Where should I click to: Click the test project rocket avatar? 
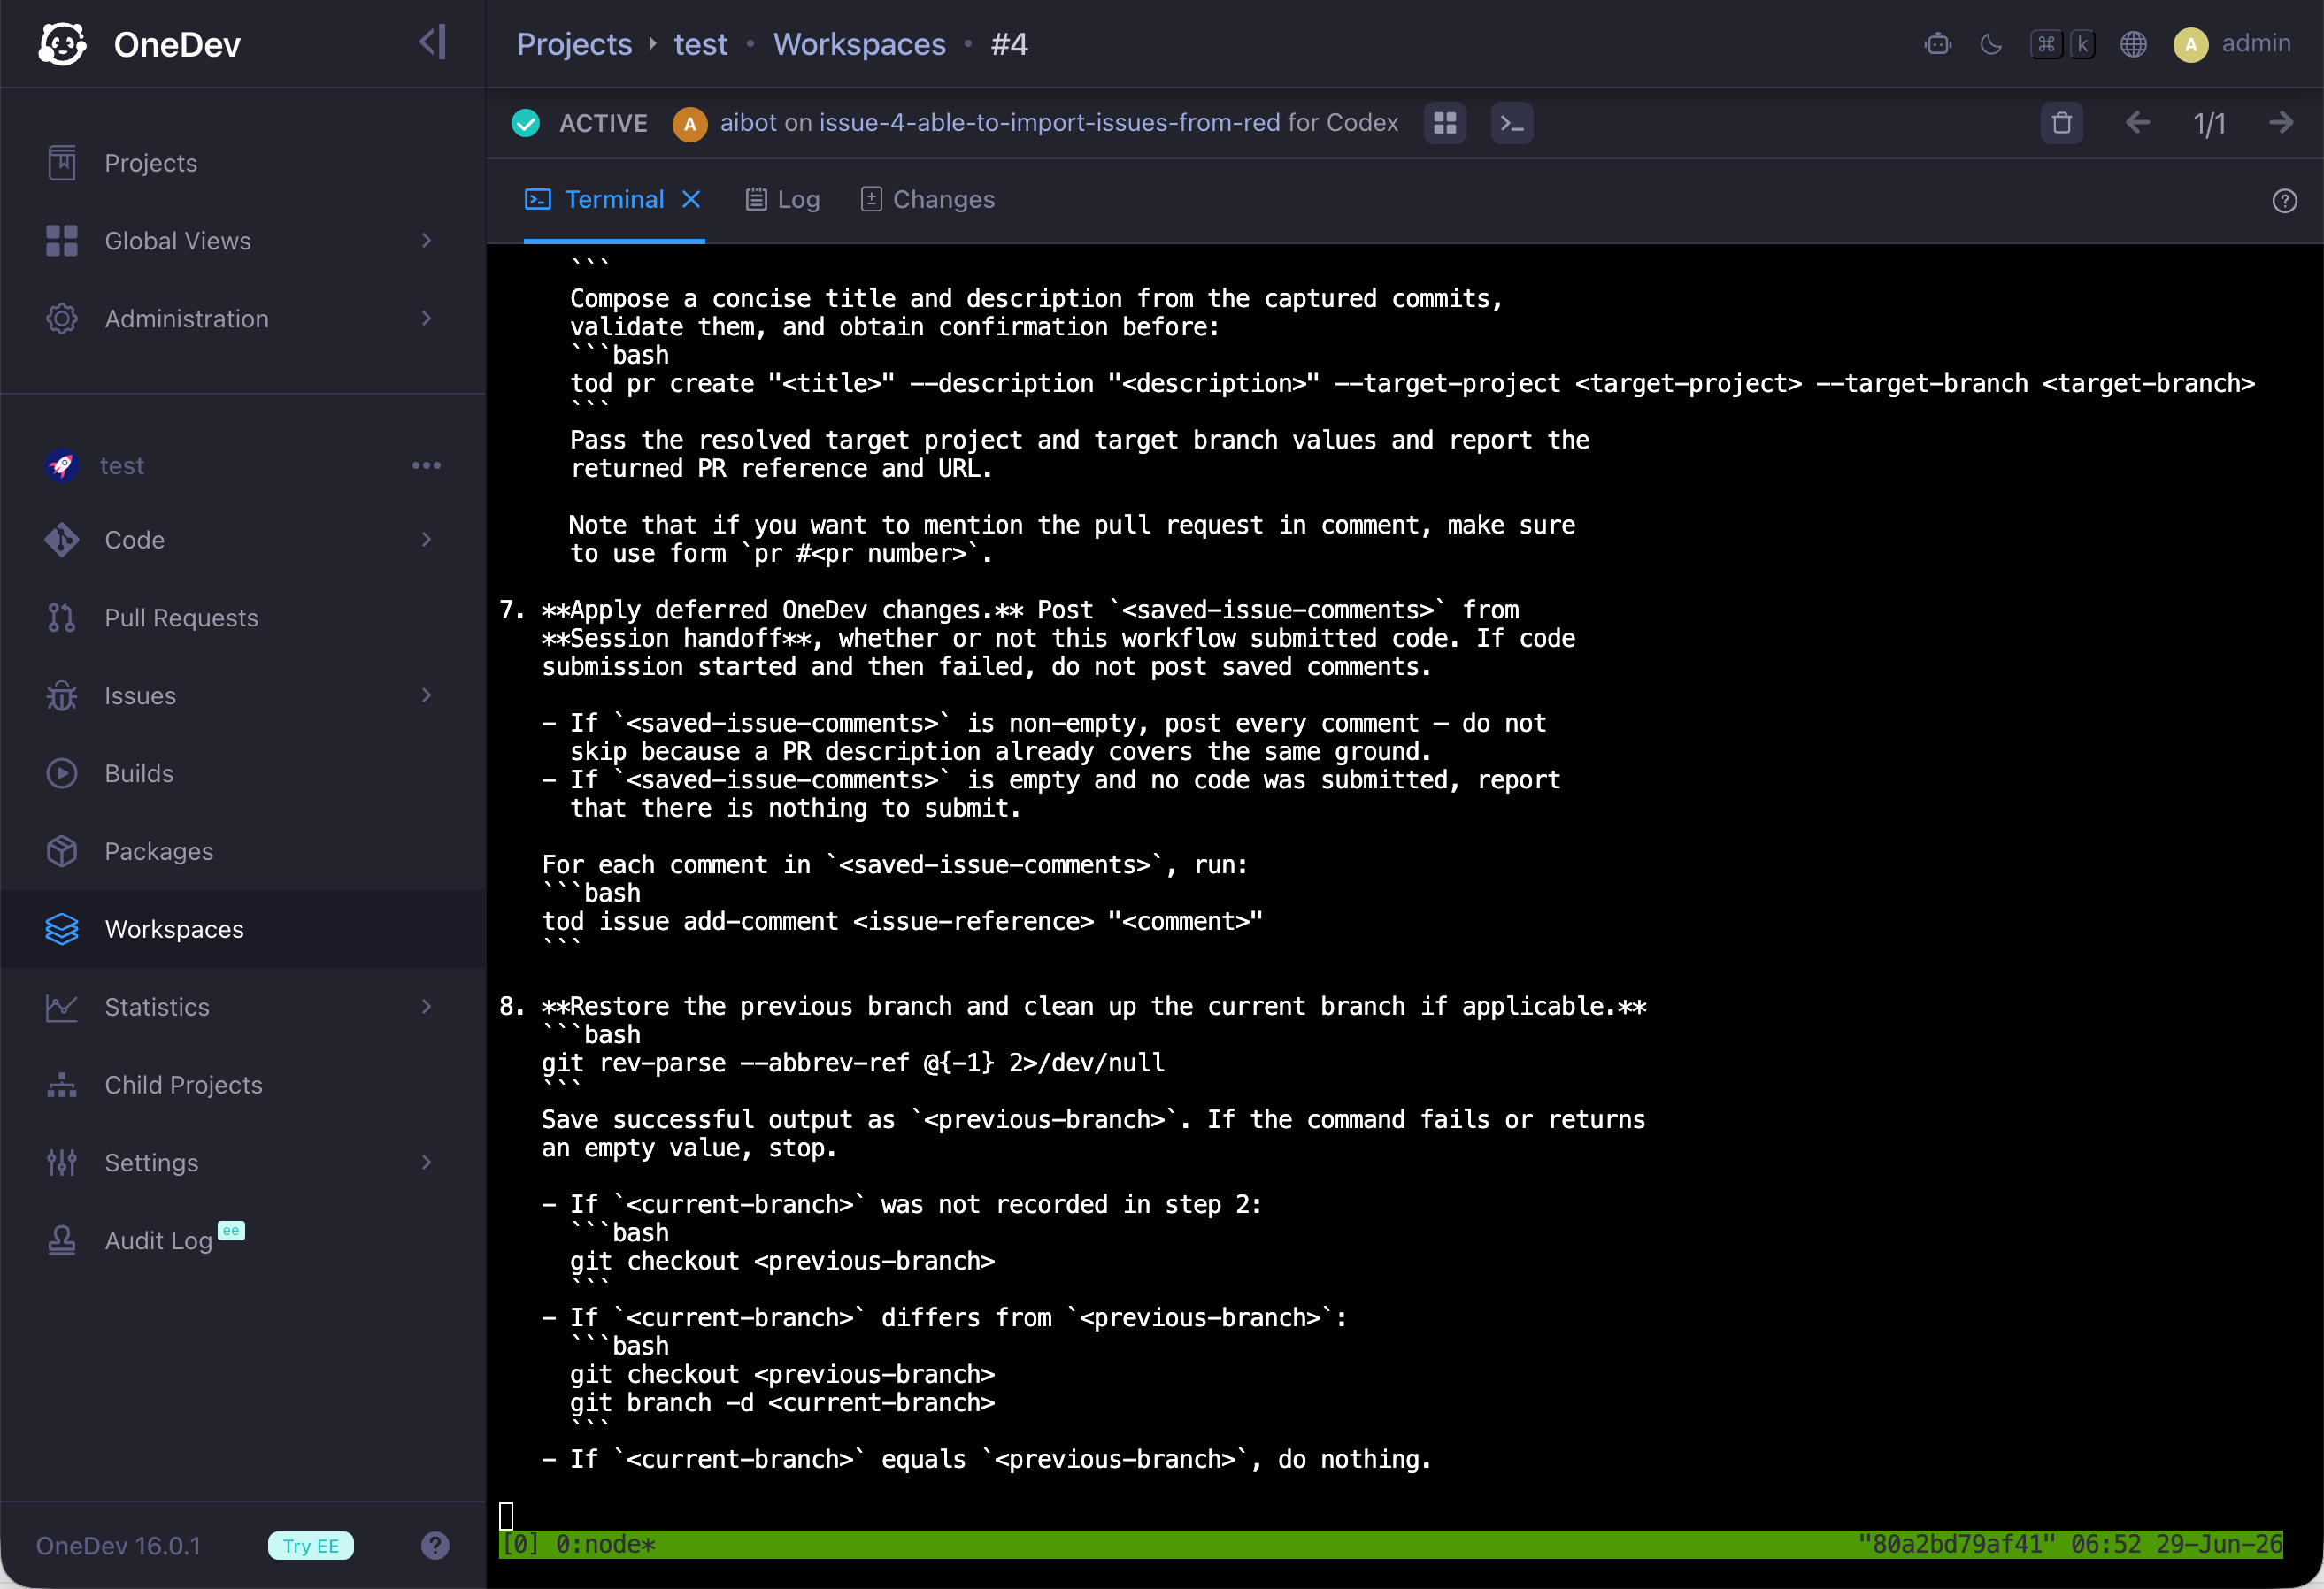pyautogui.click(x=62, y=465)
